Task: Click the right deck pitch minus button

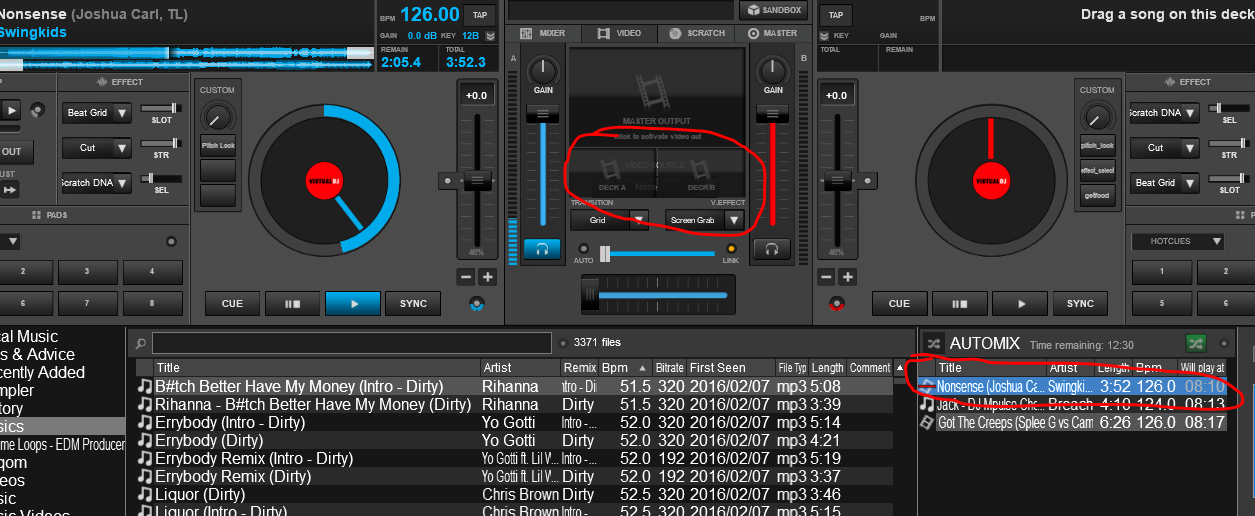Action: tap(826, 277)
